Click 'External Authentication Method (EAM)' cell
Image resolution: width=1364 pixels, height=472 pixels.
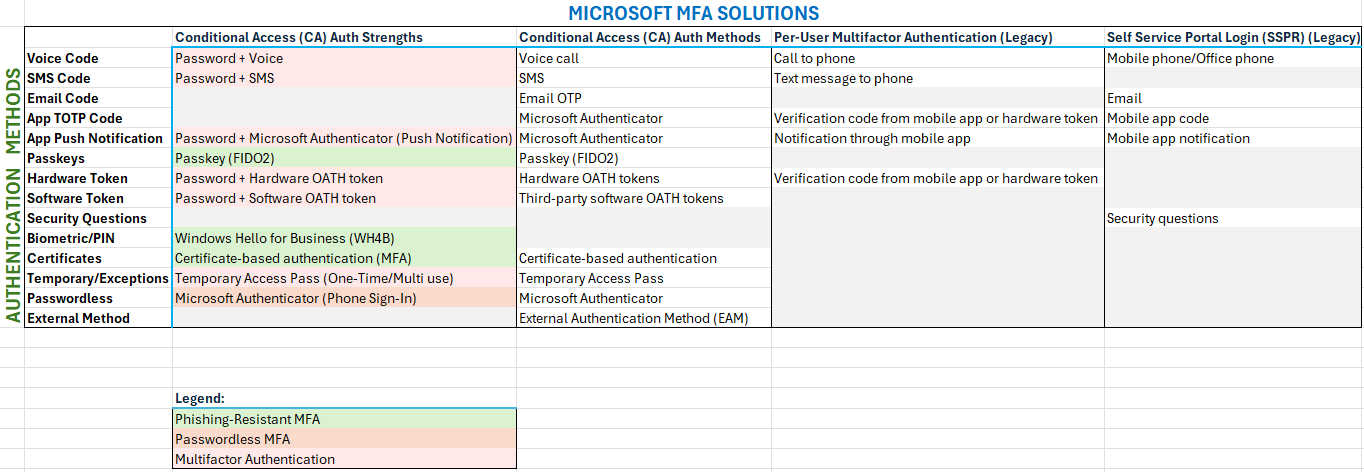pos(644,318)
